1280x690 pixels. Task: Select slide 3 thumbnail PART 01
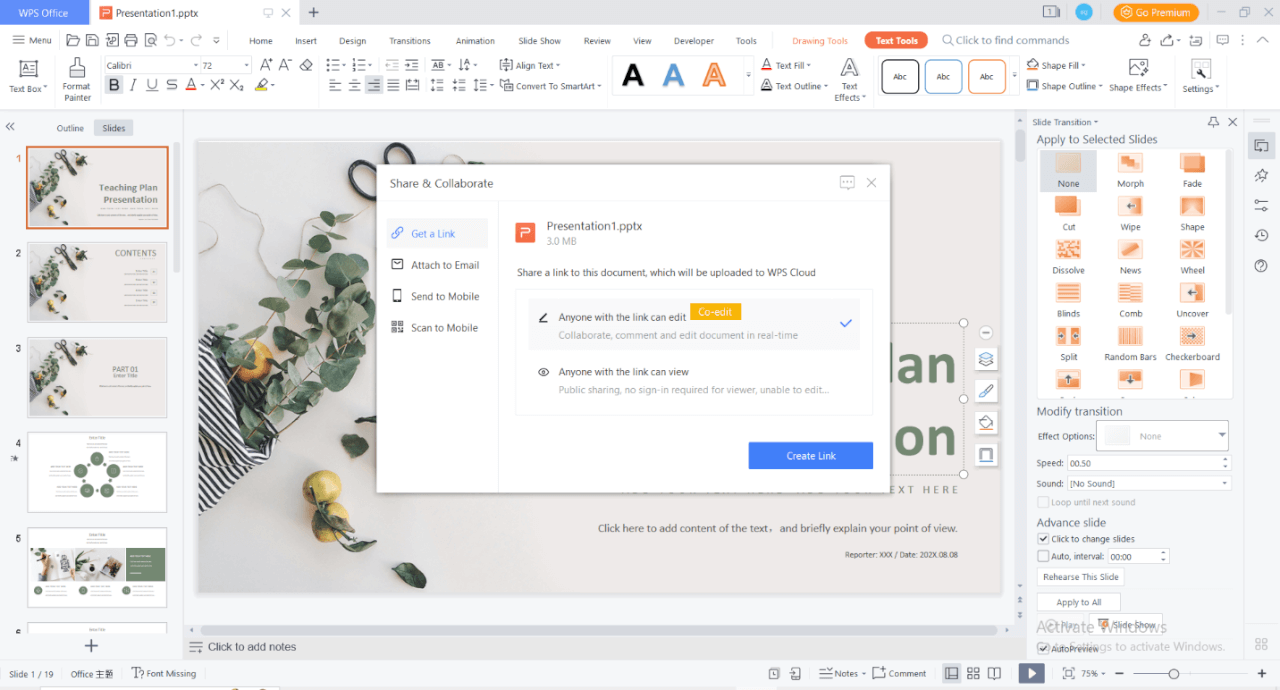coord(97,377)
